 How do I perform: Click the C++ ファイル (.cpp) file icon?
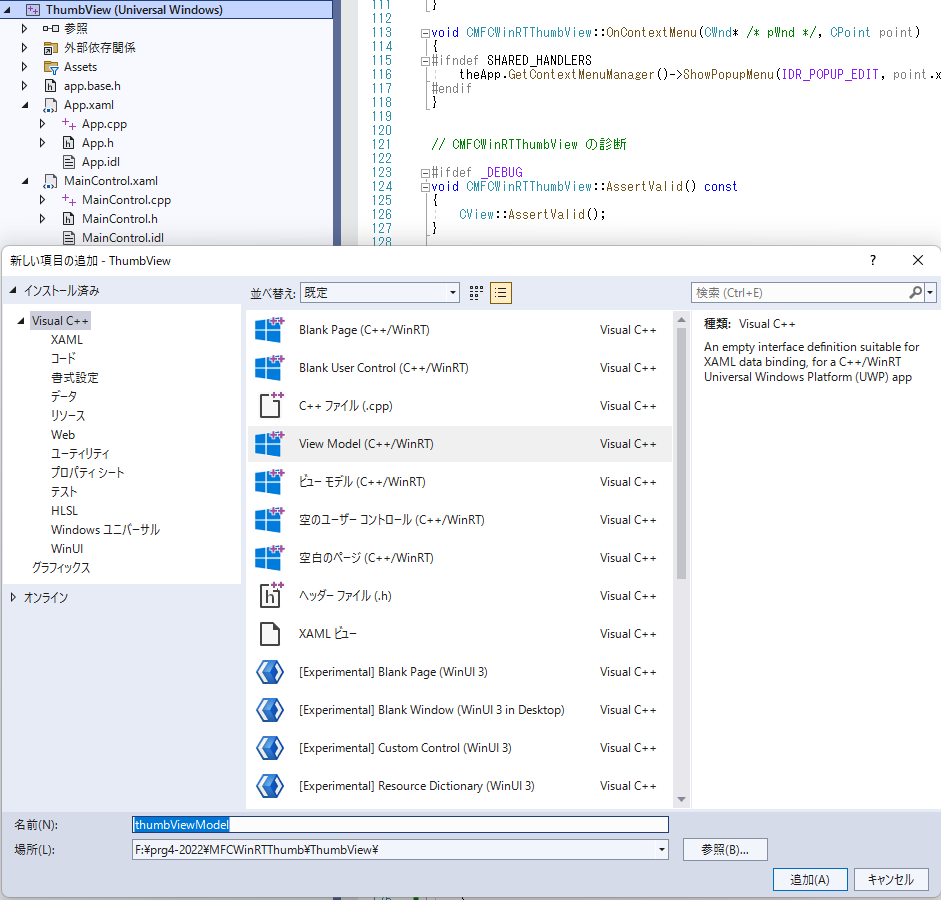pos(271,405)
